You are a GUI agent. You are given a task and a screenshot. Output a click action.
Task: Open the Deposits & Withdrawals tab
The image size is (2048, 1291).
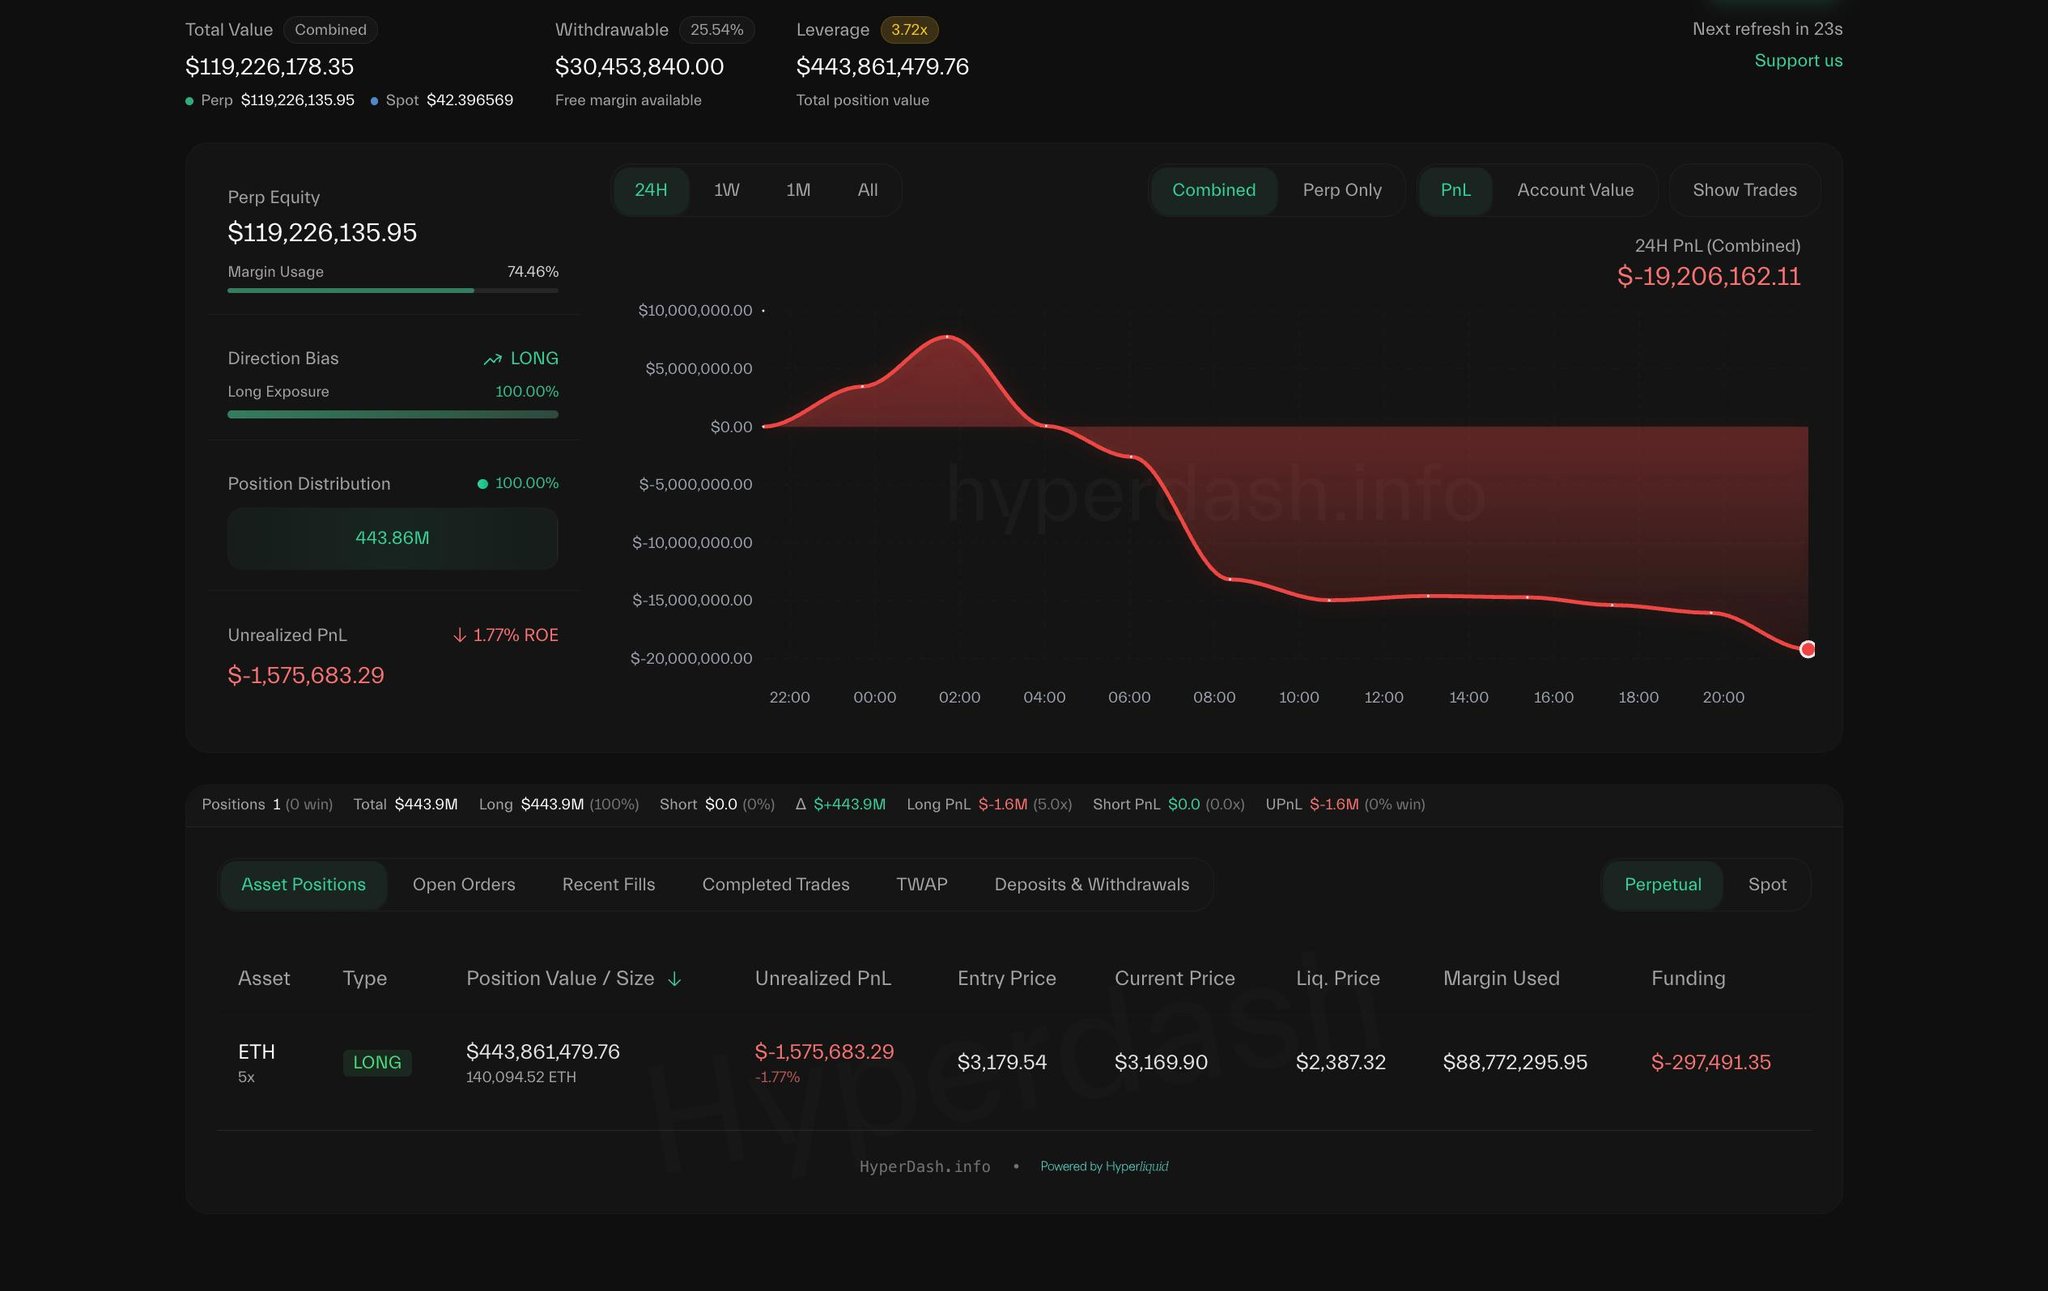point(1091,885)
